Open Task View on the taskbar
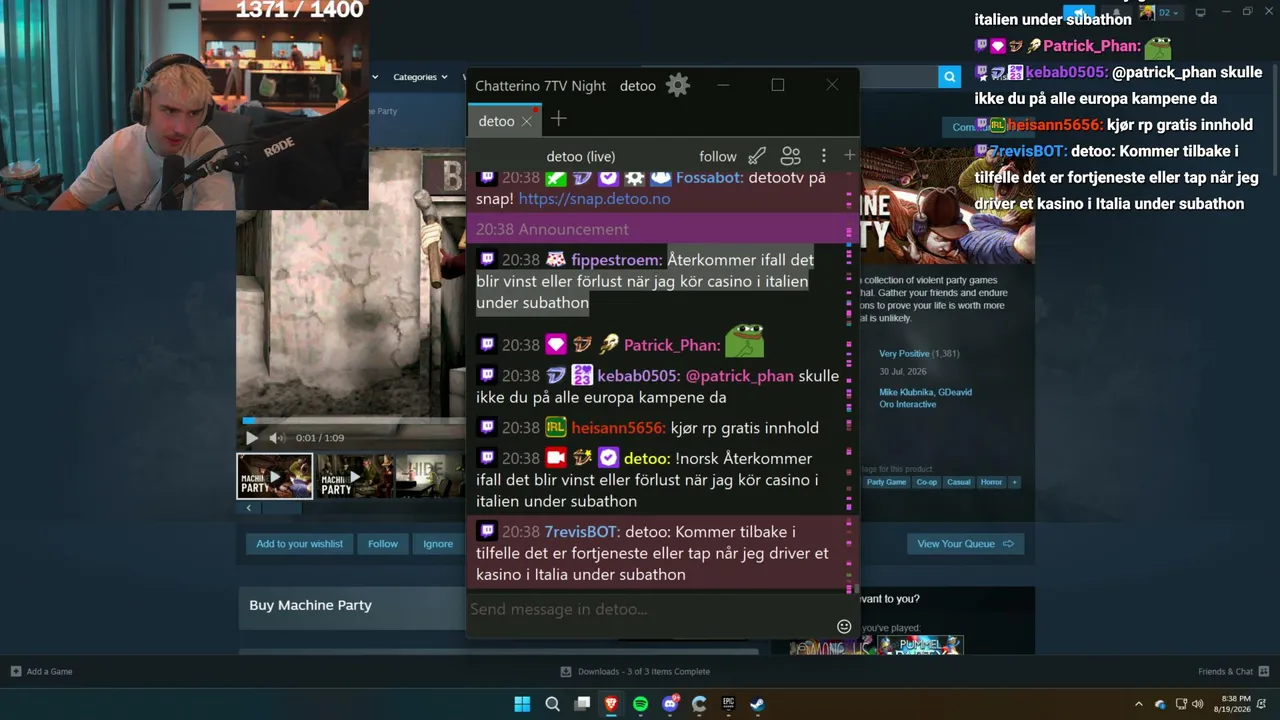Image resolution: width=1280 pixels, height=720 pixels. click(x=582, y=704)
